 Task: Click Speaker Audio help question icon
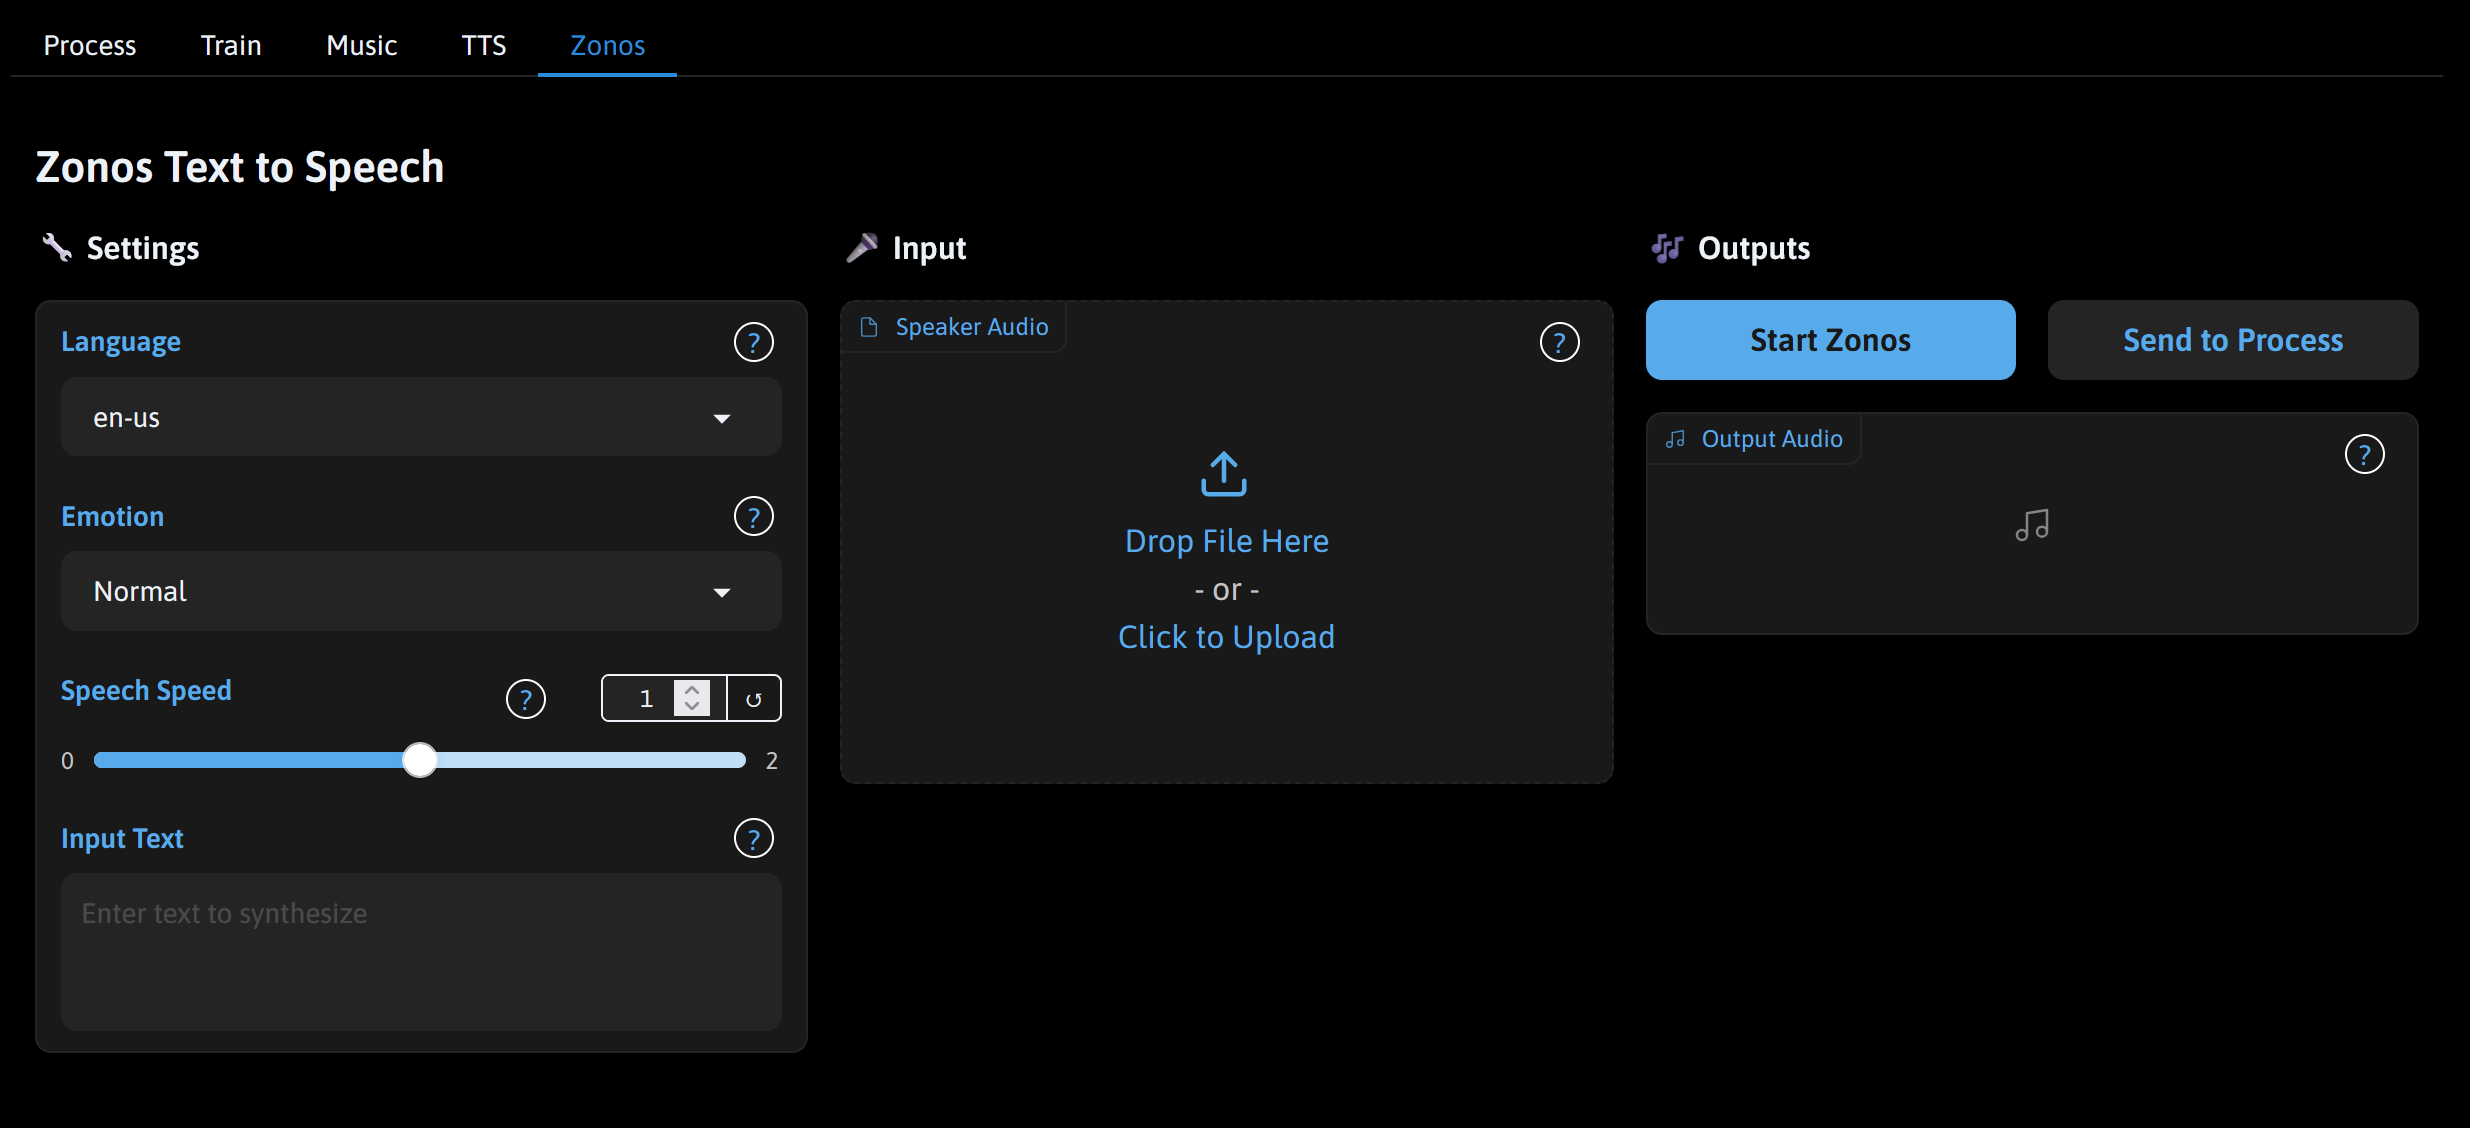(1559, 343)
